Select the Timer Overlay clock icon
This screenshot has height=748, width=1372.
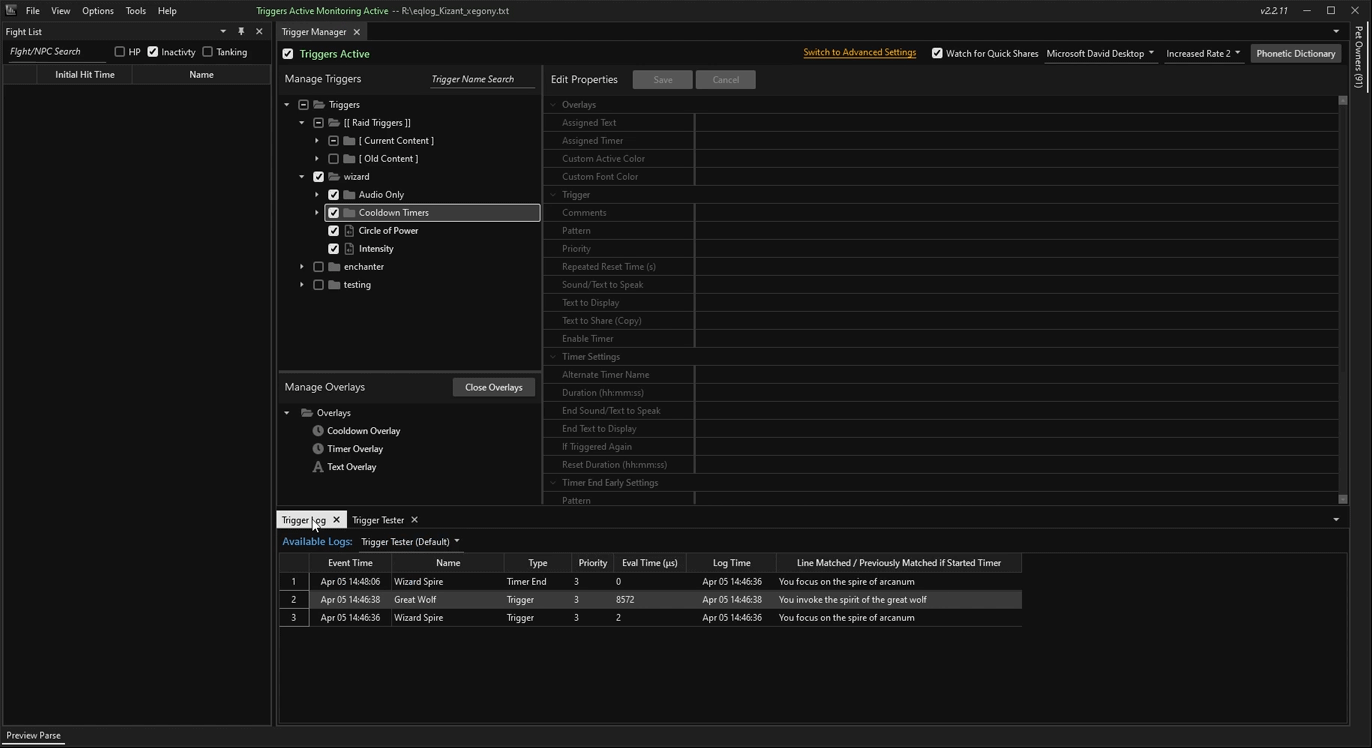318,448
